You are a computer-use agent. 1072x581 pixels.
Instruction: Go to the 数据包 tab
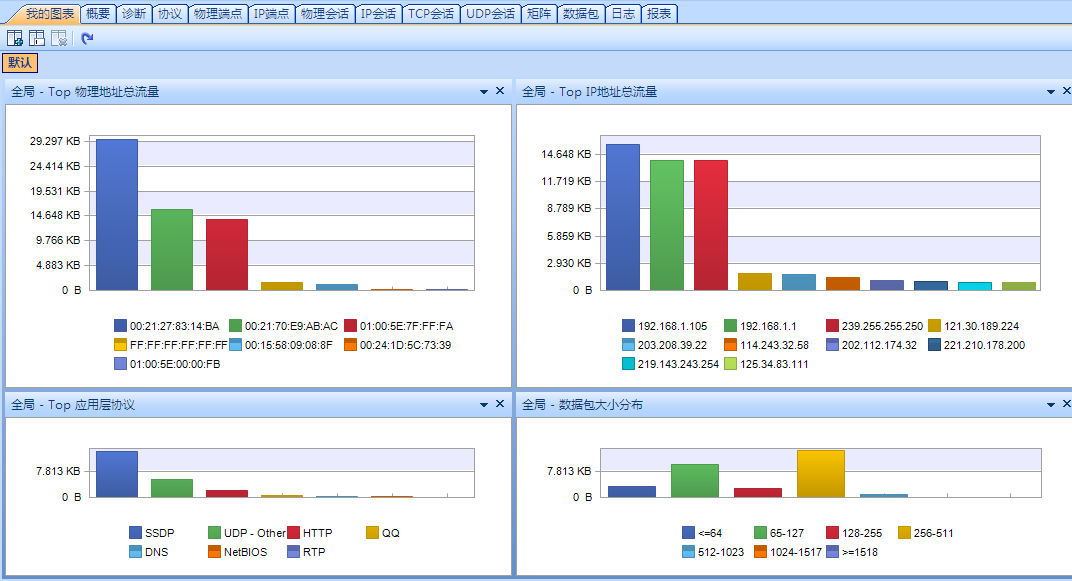pos(580,13)
